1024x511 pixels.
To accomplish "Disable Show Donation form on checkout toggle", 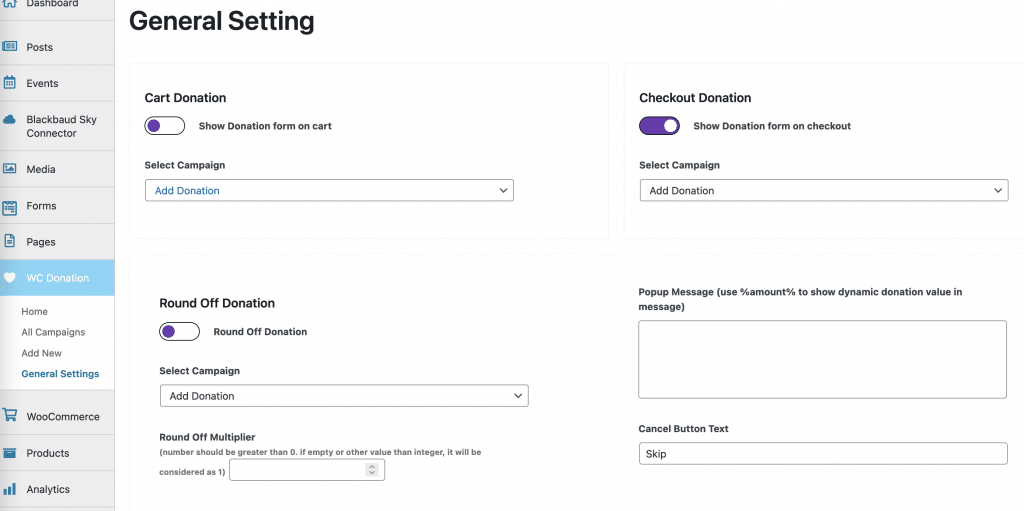I will (659, 125).
